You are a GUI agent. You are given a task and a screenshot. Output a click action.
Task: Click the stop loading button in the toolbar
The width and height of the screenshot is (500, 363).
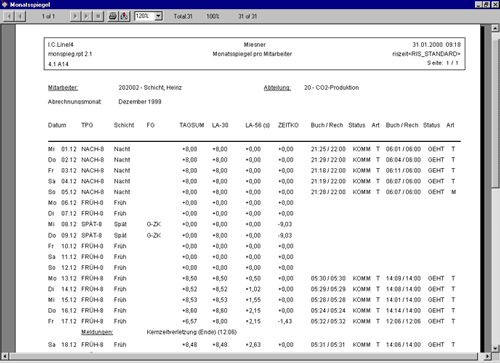tap(98, 16)
